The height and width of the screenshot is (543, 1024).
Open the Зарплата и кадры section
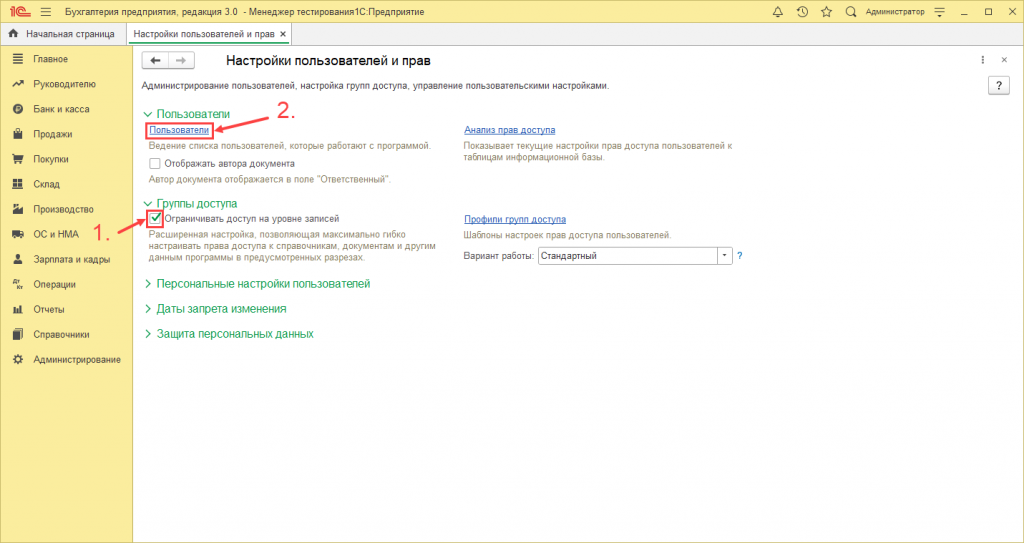click(72, 259)
